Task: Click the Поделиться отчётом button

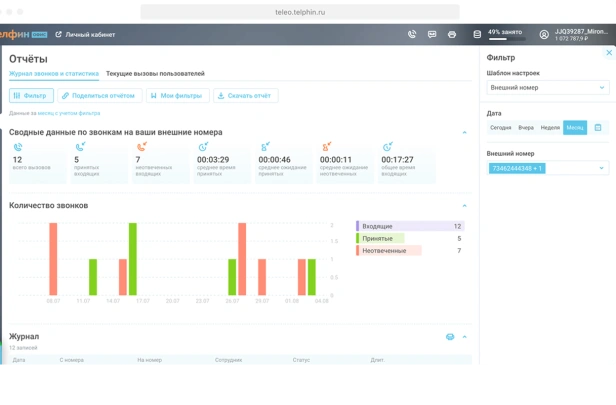Action: point(100,95)
